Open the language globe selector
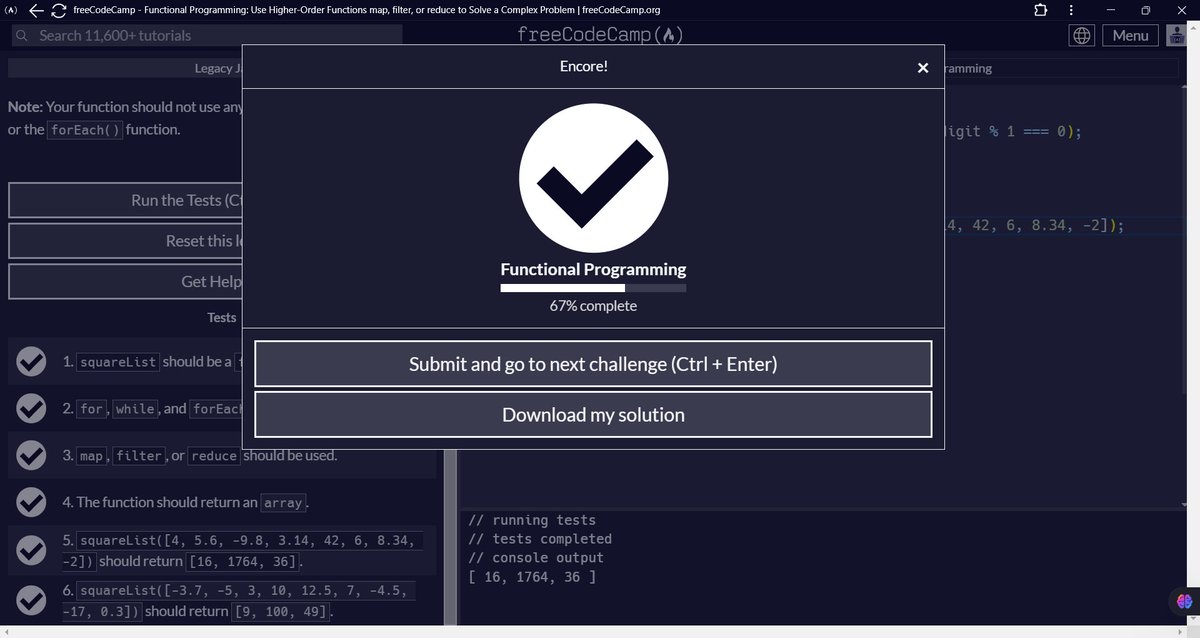Viewport: 1200px width, 638px height. tap(1082, 34)
